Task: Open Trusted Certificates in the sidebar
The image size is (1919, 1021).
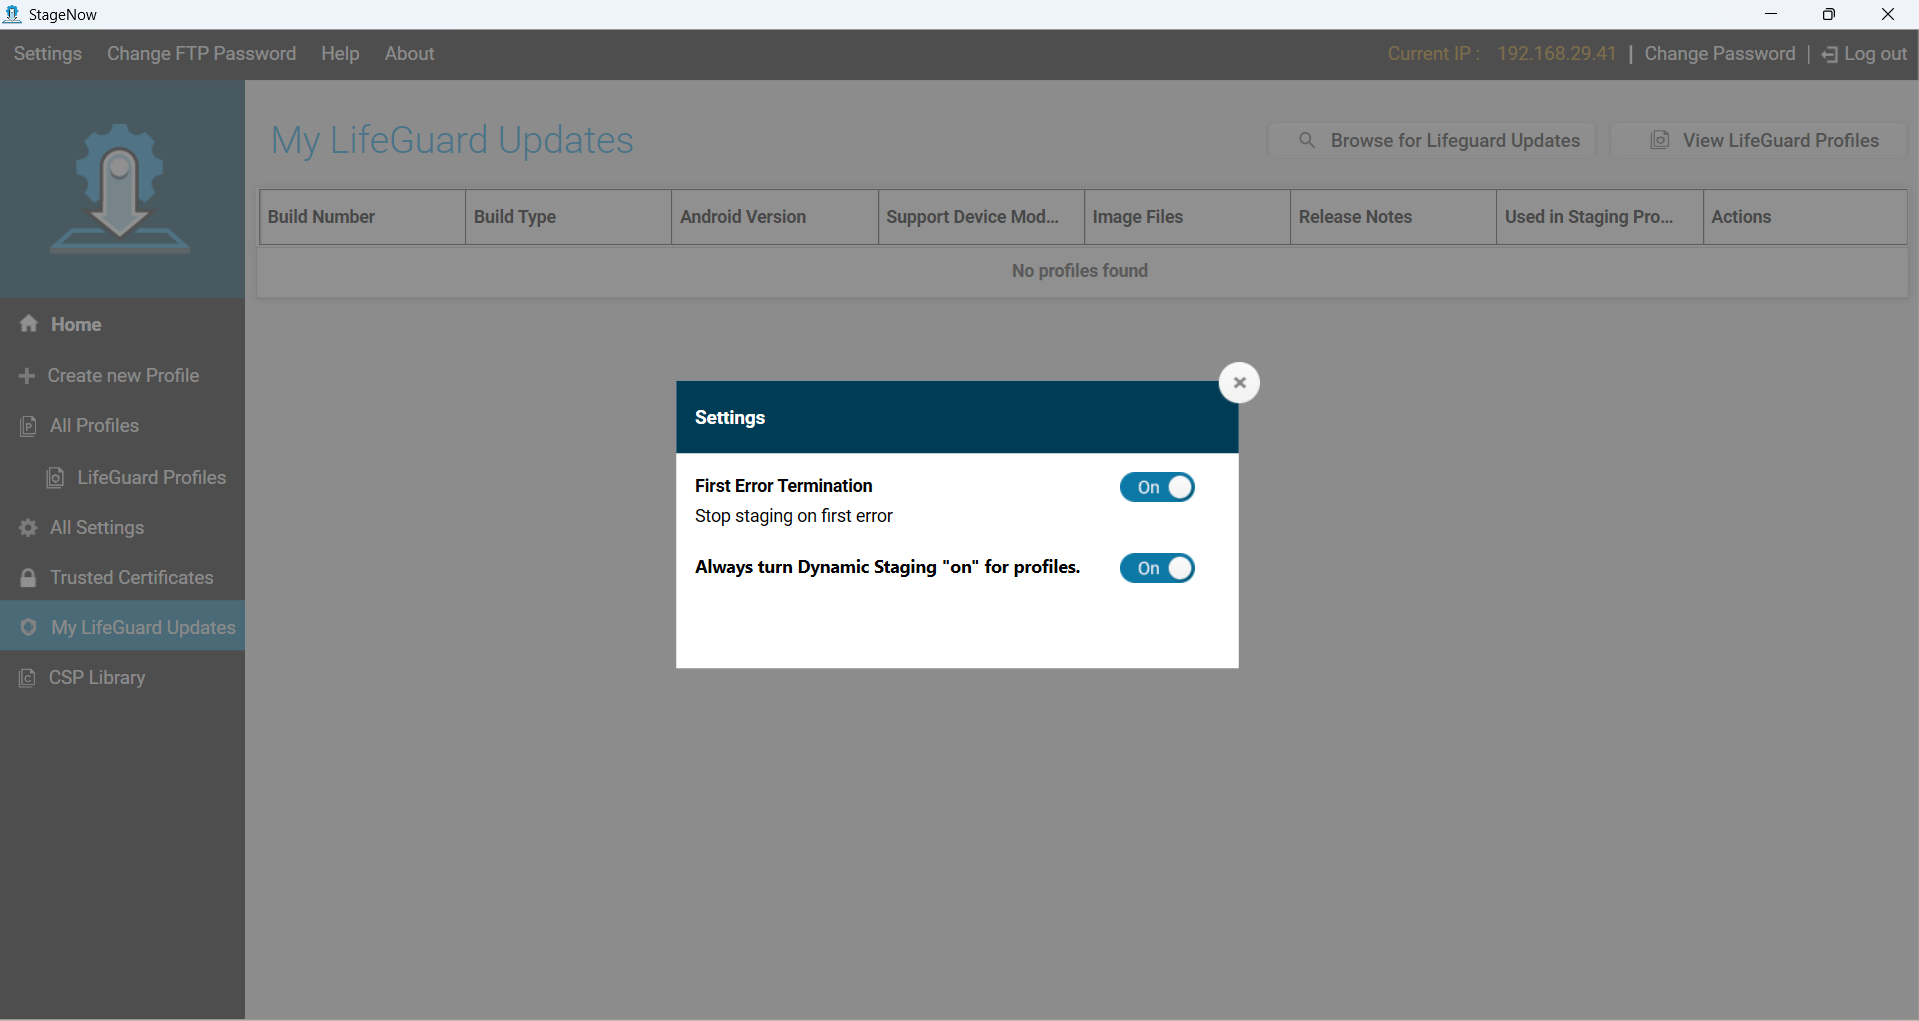Action: pyautogui.click(x=122, y=578)
